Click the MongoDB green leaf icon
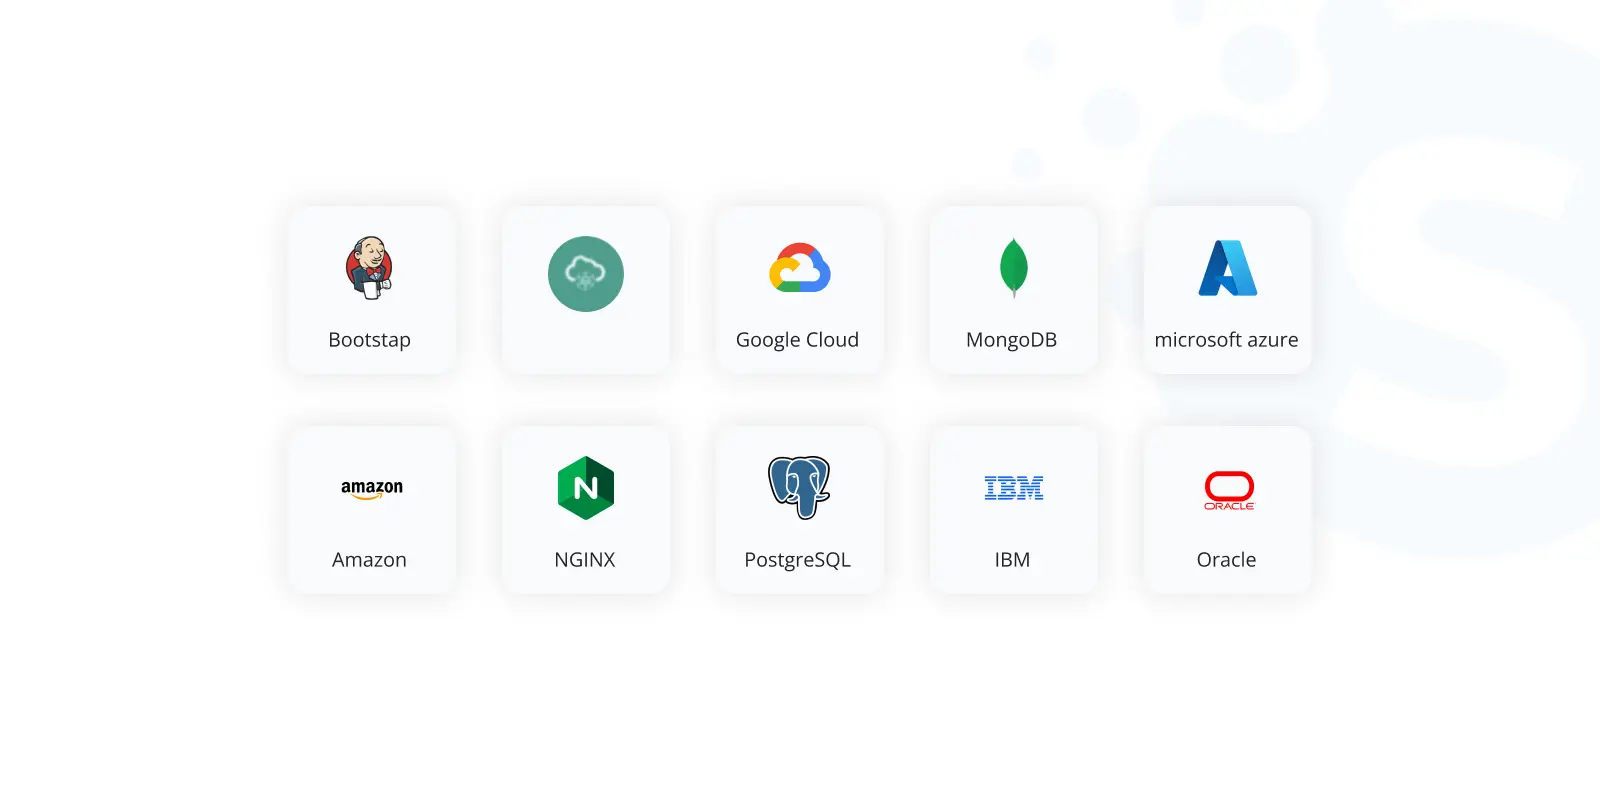The image size is (1600, 800). point(1014,268)
